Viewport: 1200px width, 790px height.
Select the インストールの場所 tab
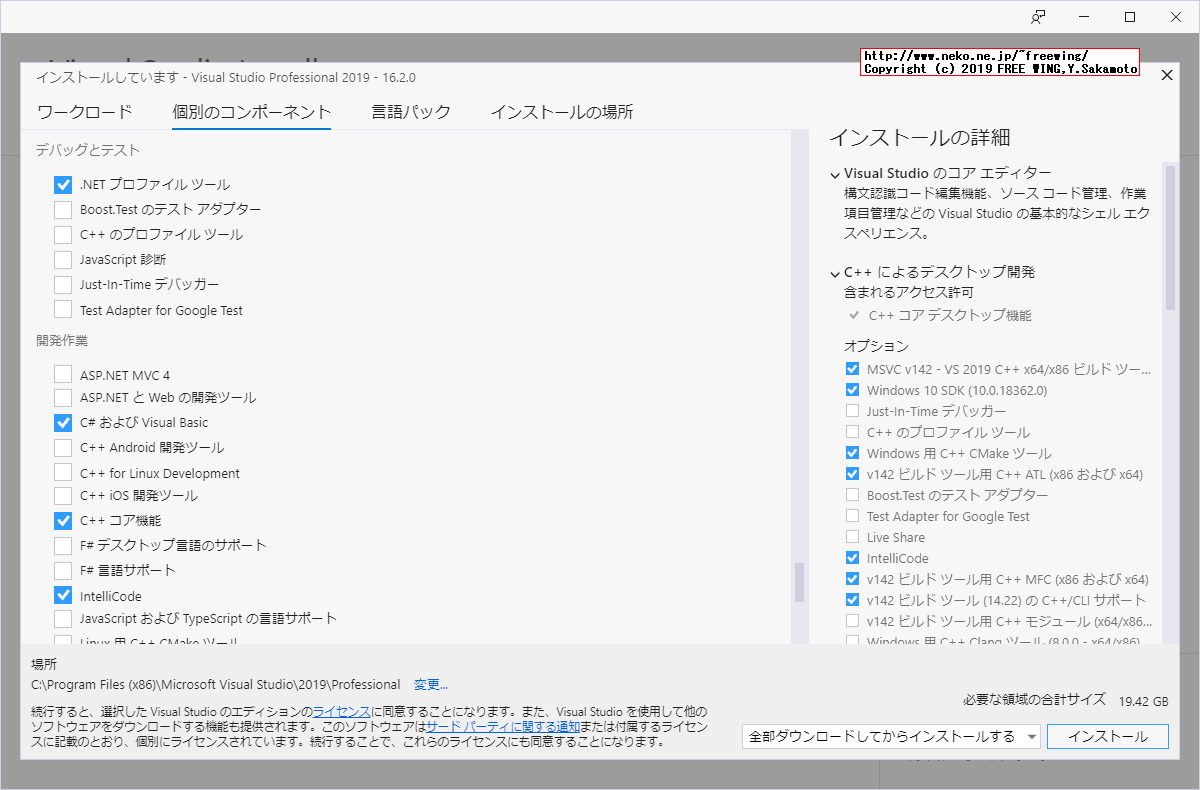562,111
